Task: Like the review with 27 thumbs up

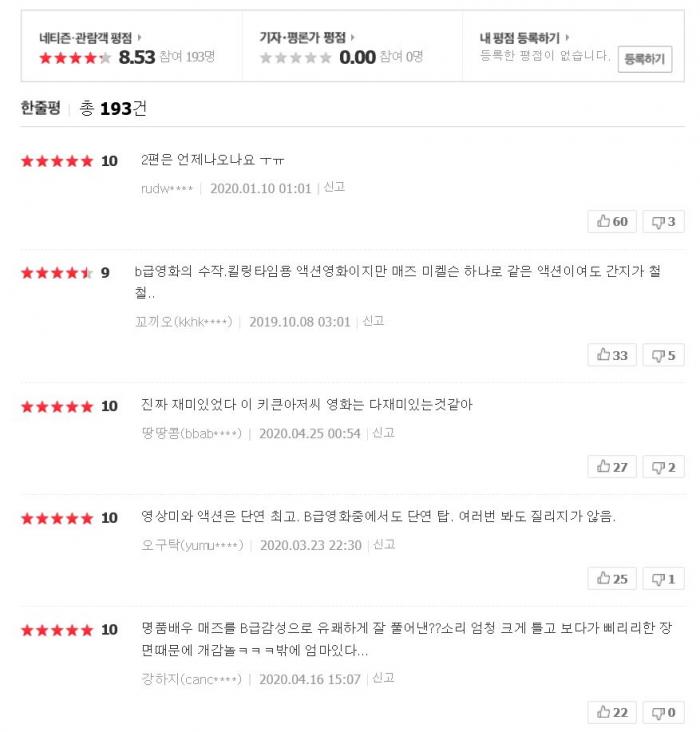Action: pos(612,467)
